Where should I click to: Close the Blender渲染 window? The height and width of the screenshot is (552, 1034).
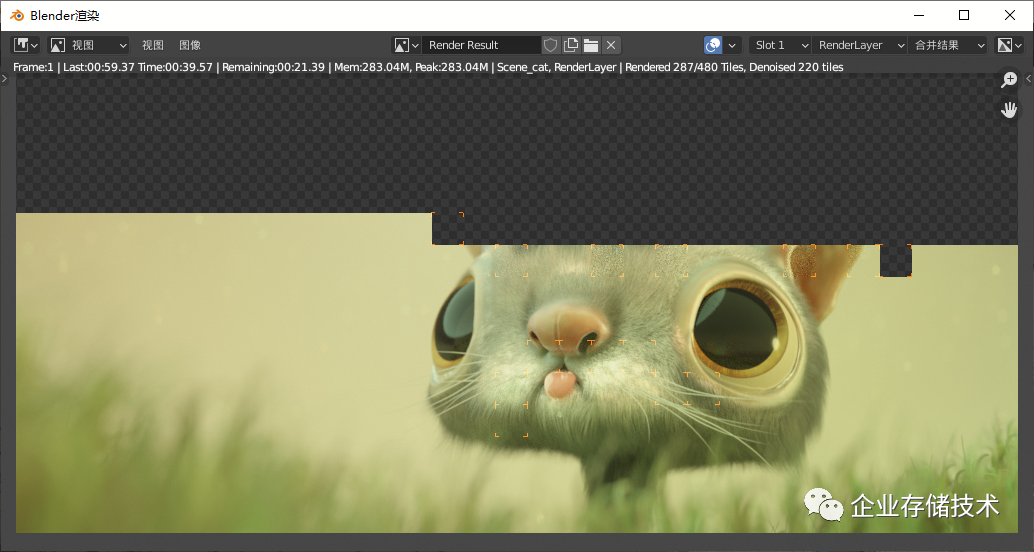tap(1010, 15)
